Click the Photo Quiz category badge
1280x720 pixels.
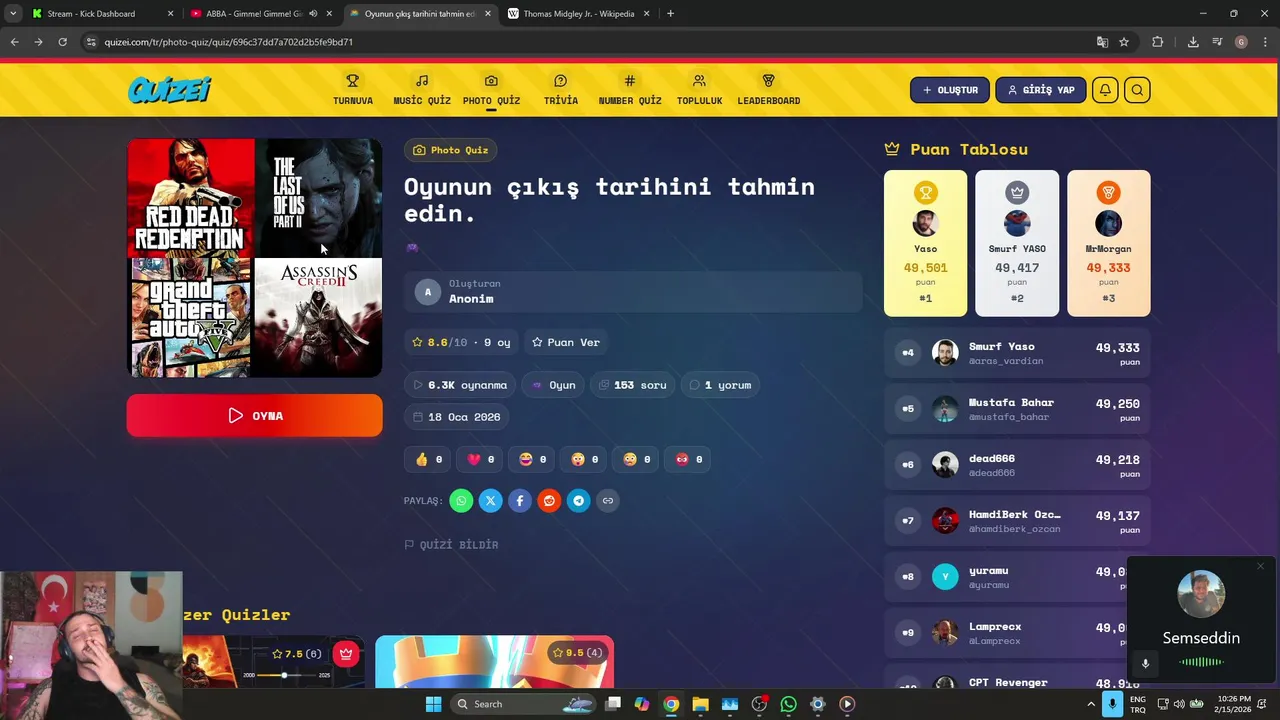click(x=451, y=150)
